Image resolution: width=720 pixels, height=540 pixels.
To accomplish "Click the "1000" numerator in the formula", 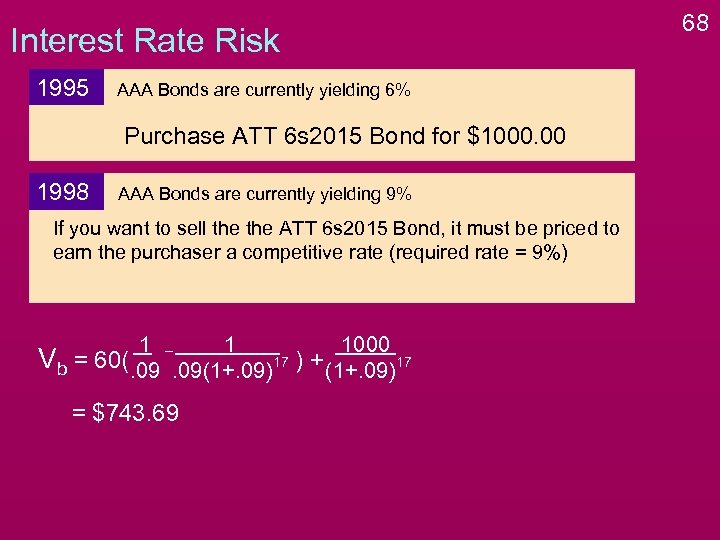I will [364, 345].
